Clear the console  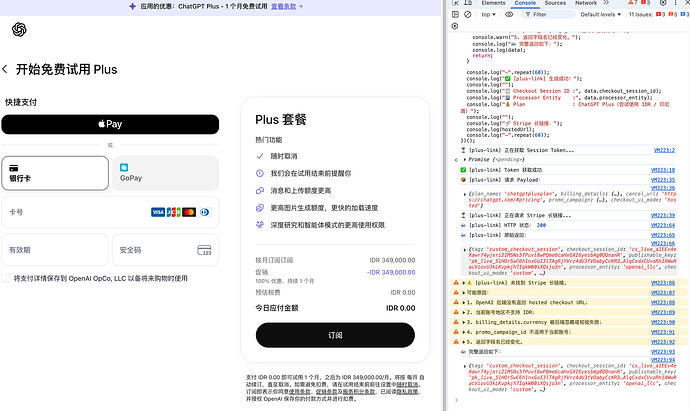point(468,15)
